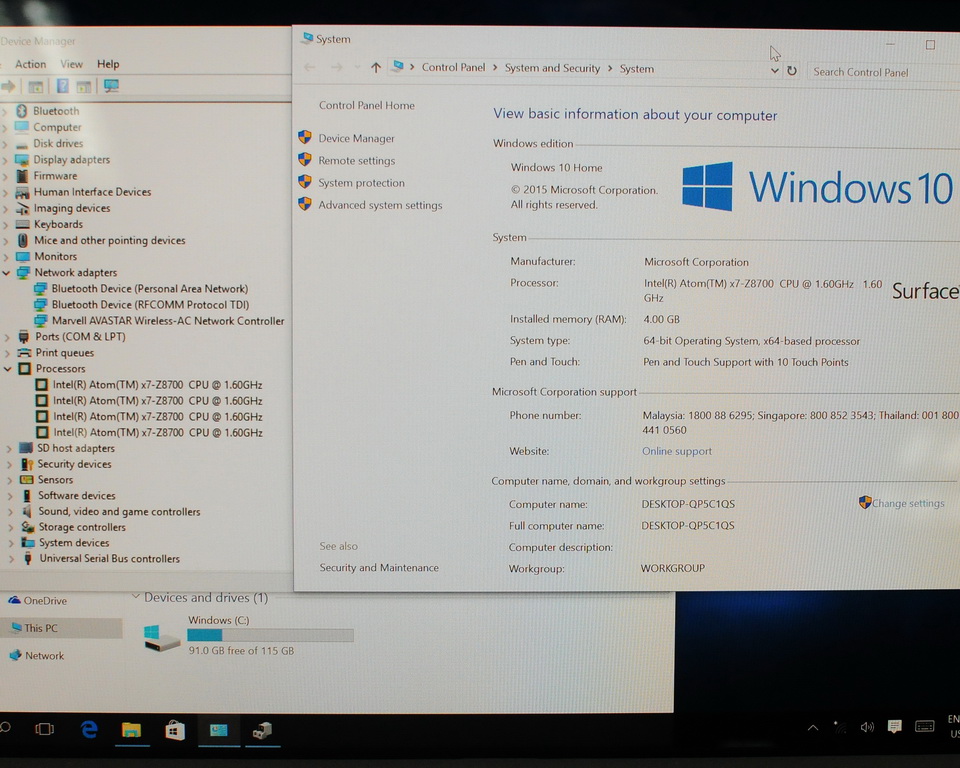Image resolution: width=960 pixels, height=768 pixels.
Task: Click the Keyboards category icon
Action: pyautogui.click(x=23, y=224)
